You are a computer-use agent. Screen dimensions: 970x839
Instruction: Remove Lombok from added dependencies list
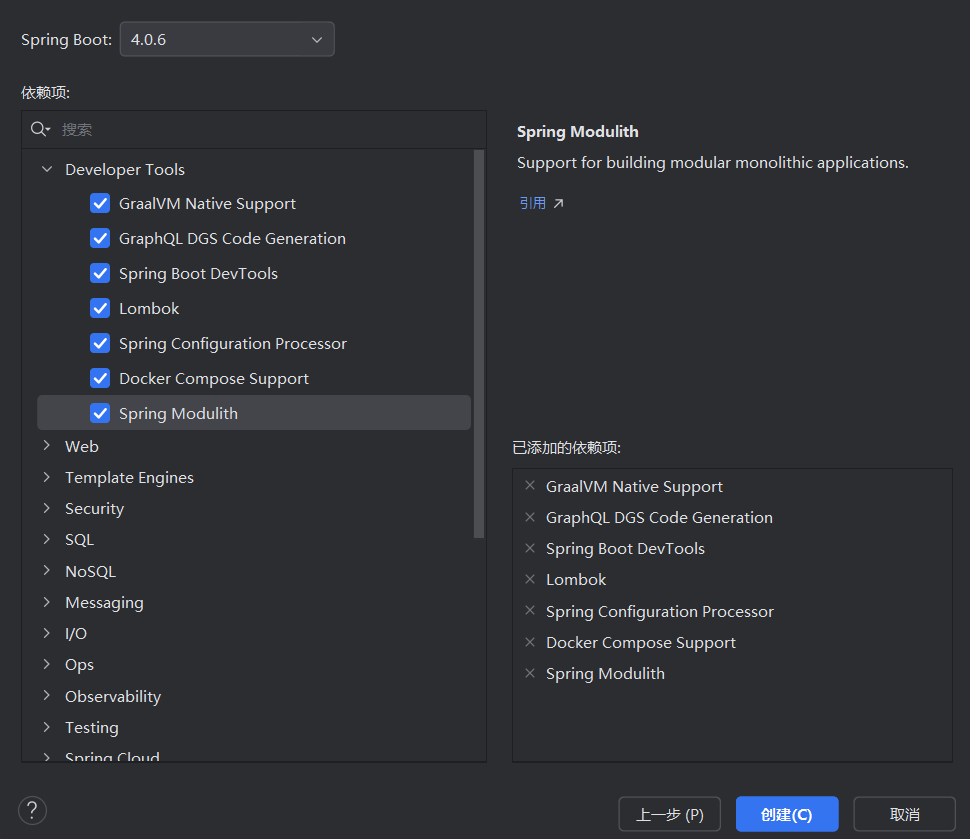pos(530,579)
